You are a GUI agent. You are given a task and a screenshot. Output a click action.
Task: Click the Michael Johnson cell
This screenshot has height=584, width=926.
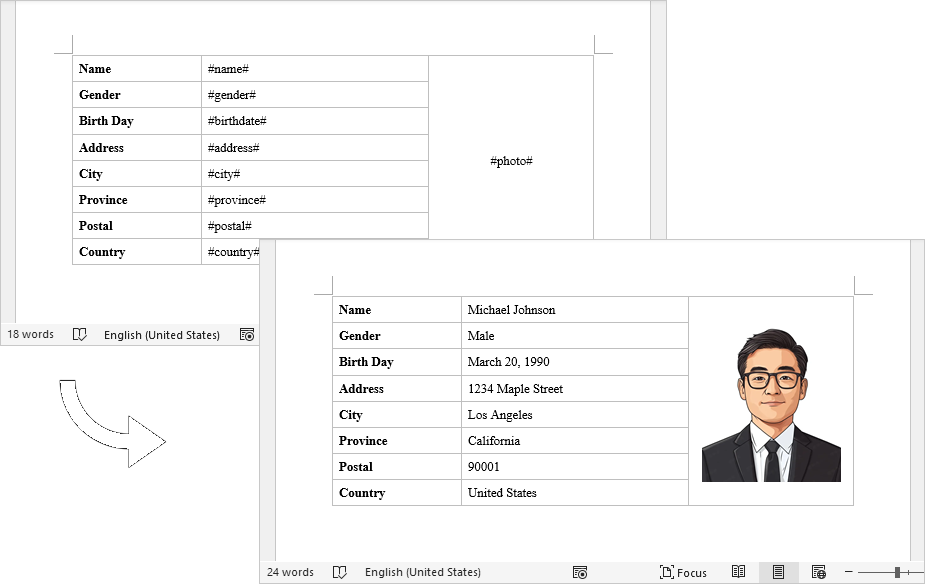click(x=575, y=309)
